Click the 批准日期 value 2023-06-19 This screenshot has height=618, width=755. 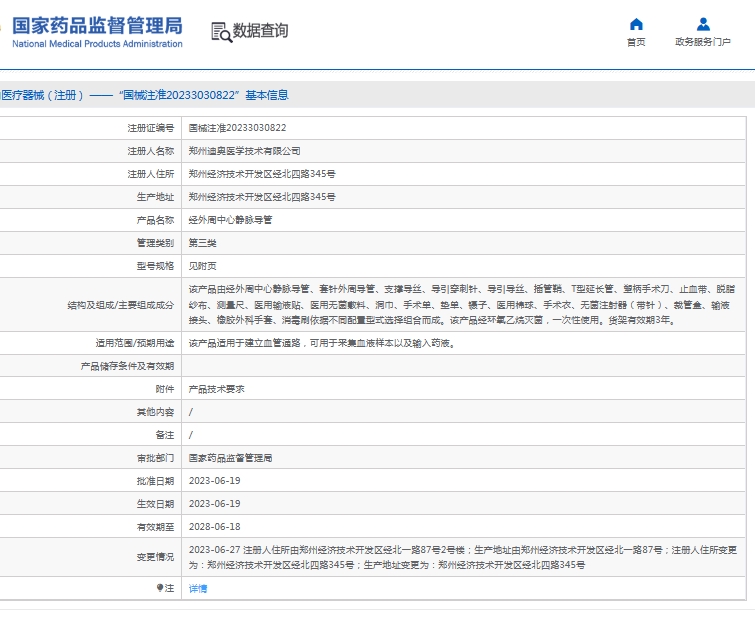pyautogui.click(x=215, y=481)
